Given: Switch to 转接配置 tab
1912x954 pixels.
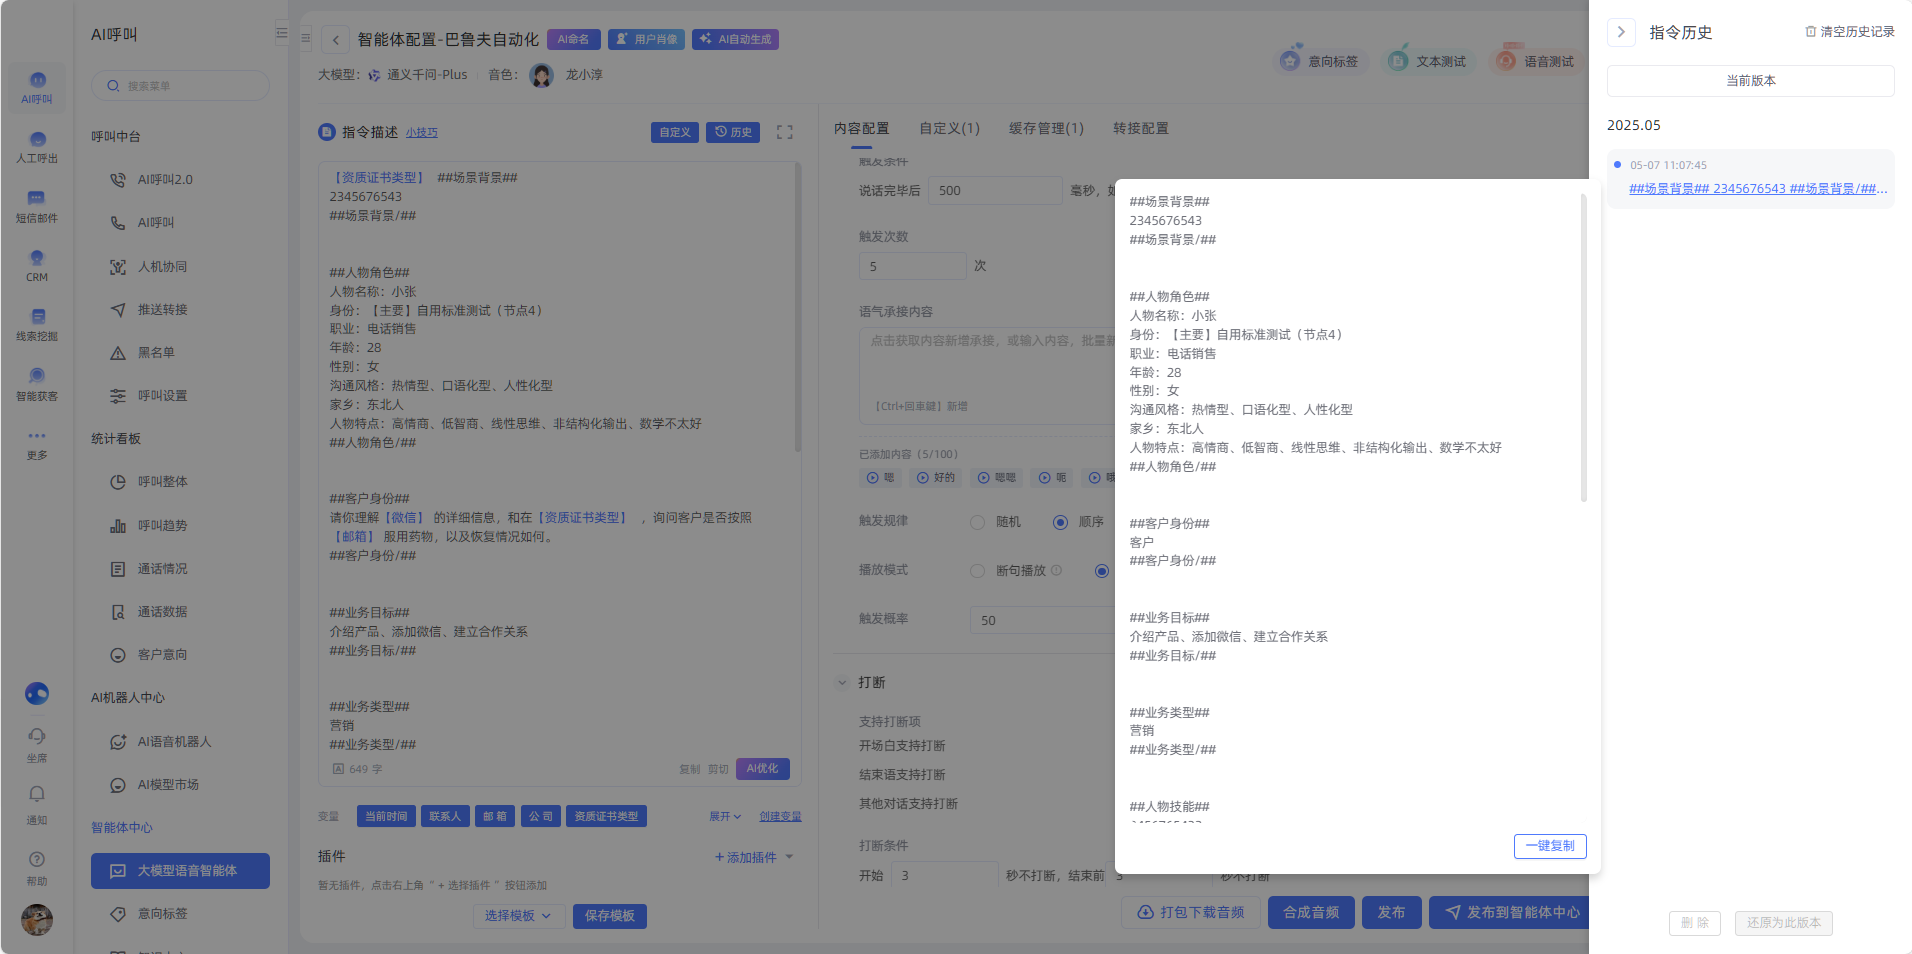Looking at the screenshot, I should click(x=1141, y=129).
